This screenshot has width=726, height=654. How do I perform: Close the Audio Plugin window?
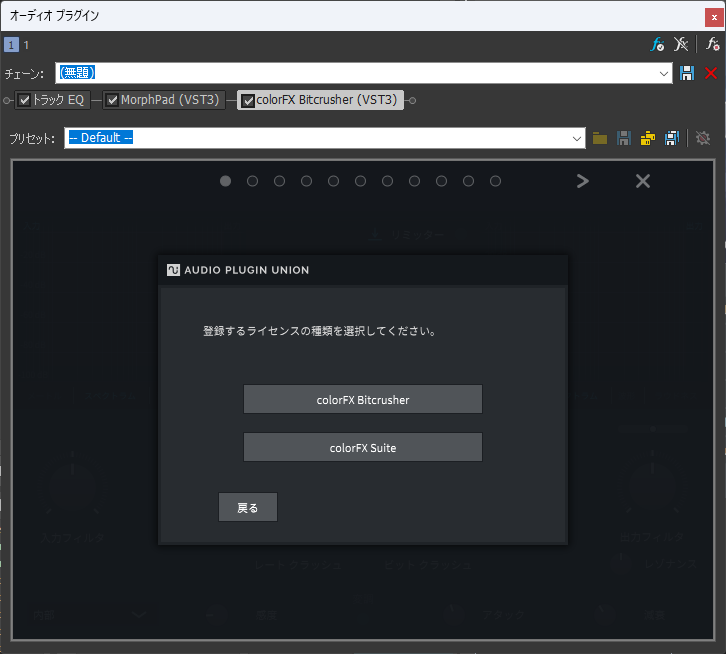[x=714, y=17]
